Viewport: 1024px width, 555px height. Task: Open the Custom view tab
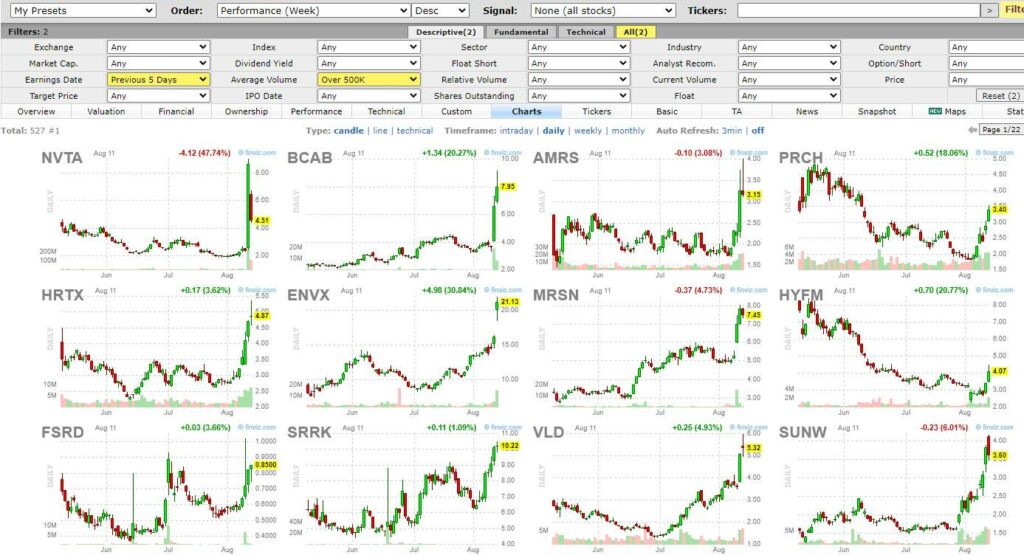[x=456, y=112]
